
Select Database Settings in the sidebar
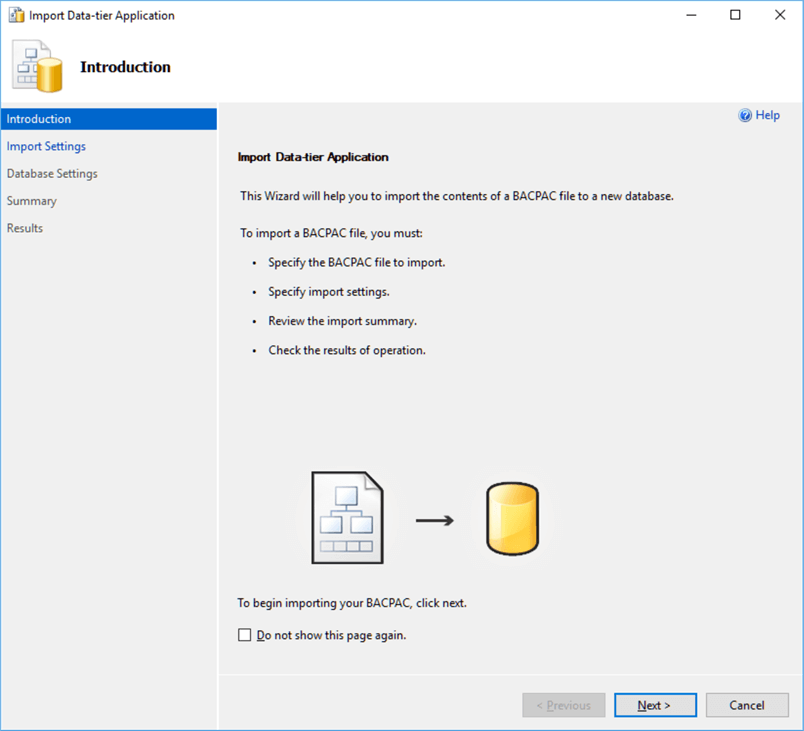click(x=52, y=173)
